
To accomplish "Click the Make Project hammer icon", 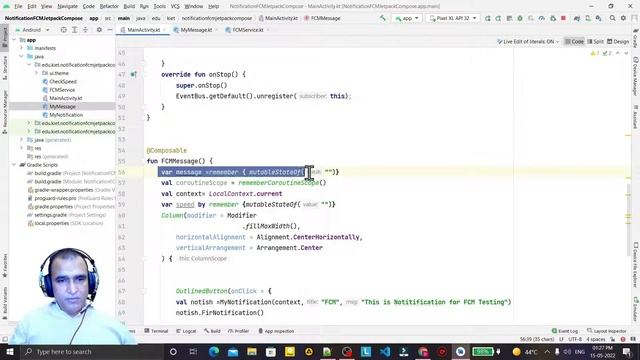I will point(382,18).
